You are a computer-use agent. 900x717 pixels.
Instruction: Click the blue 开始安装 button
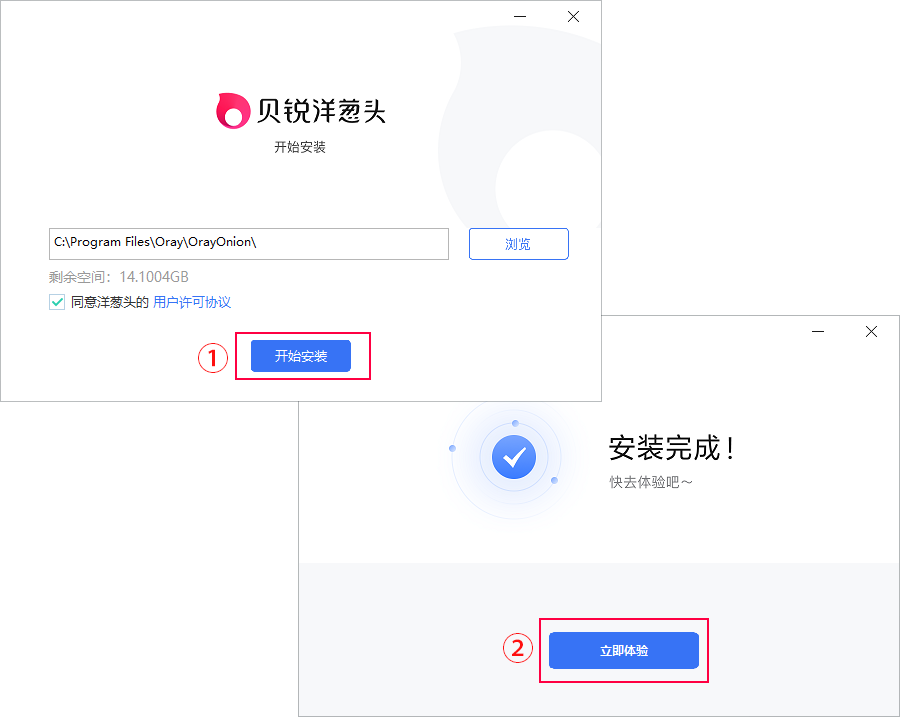point(301,356)
